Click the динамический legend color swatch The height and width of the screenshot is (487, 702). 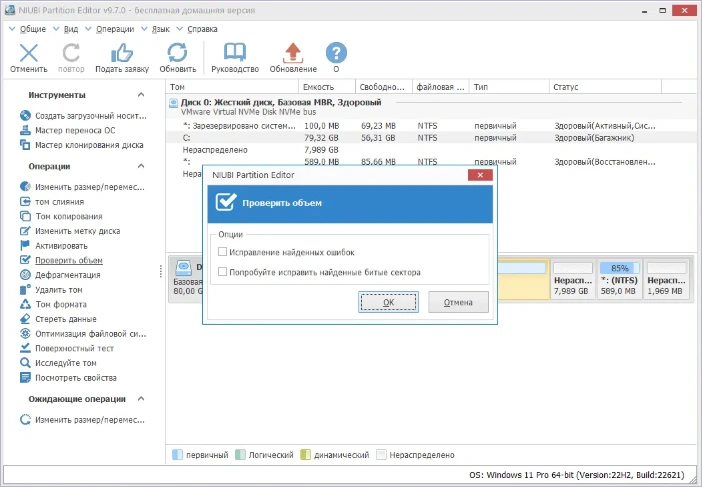(x=306, y=455)
